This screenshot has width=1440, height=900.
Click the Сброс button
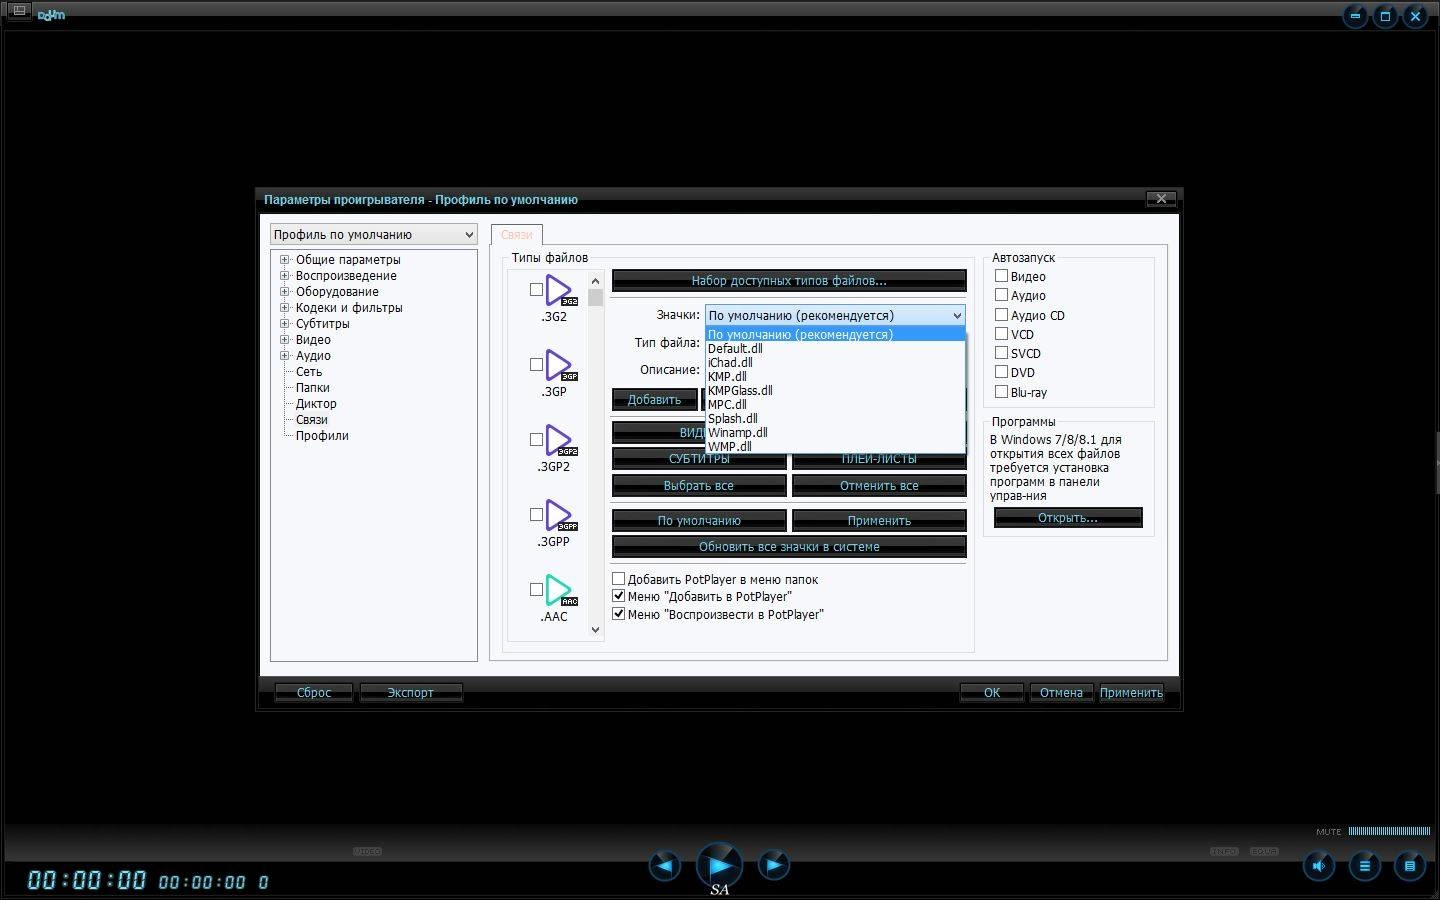(x=313, y=692)
